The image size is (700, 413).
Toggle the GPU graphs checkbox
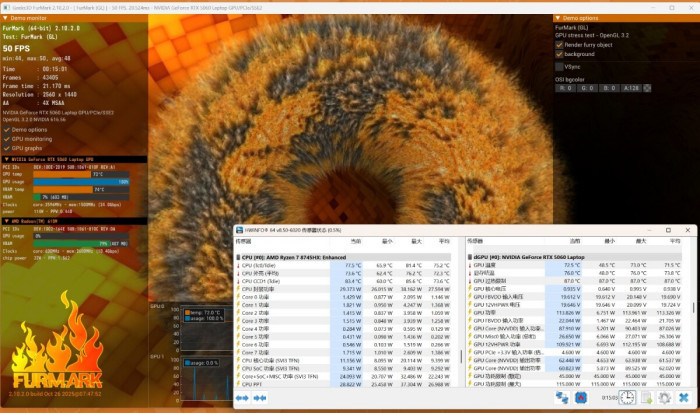click(7, 148)
